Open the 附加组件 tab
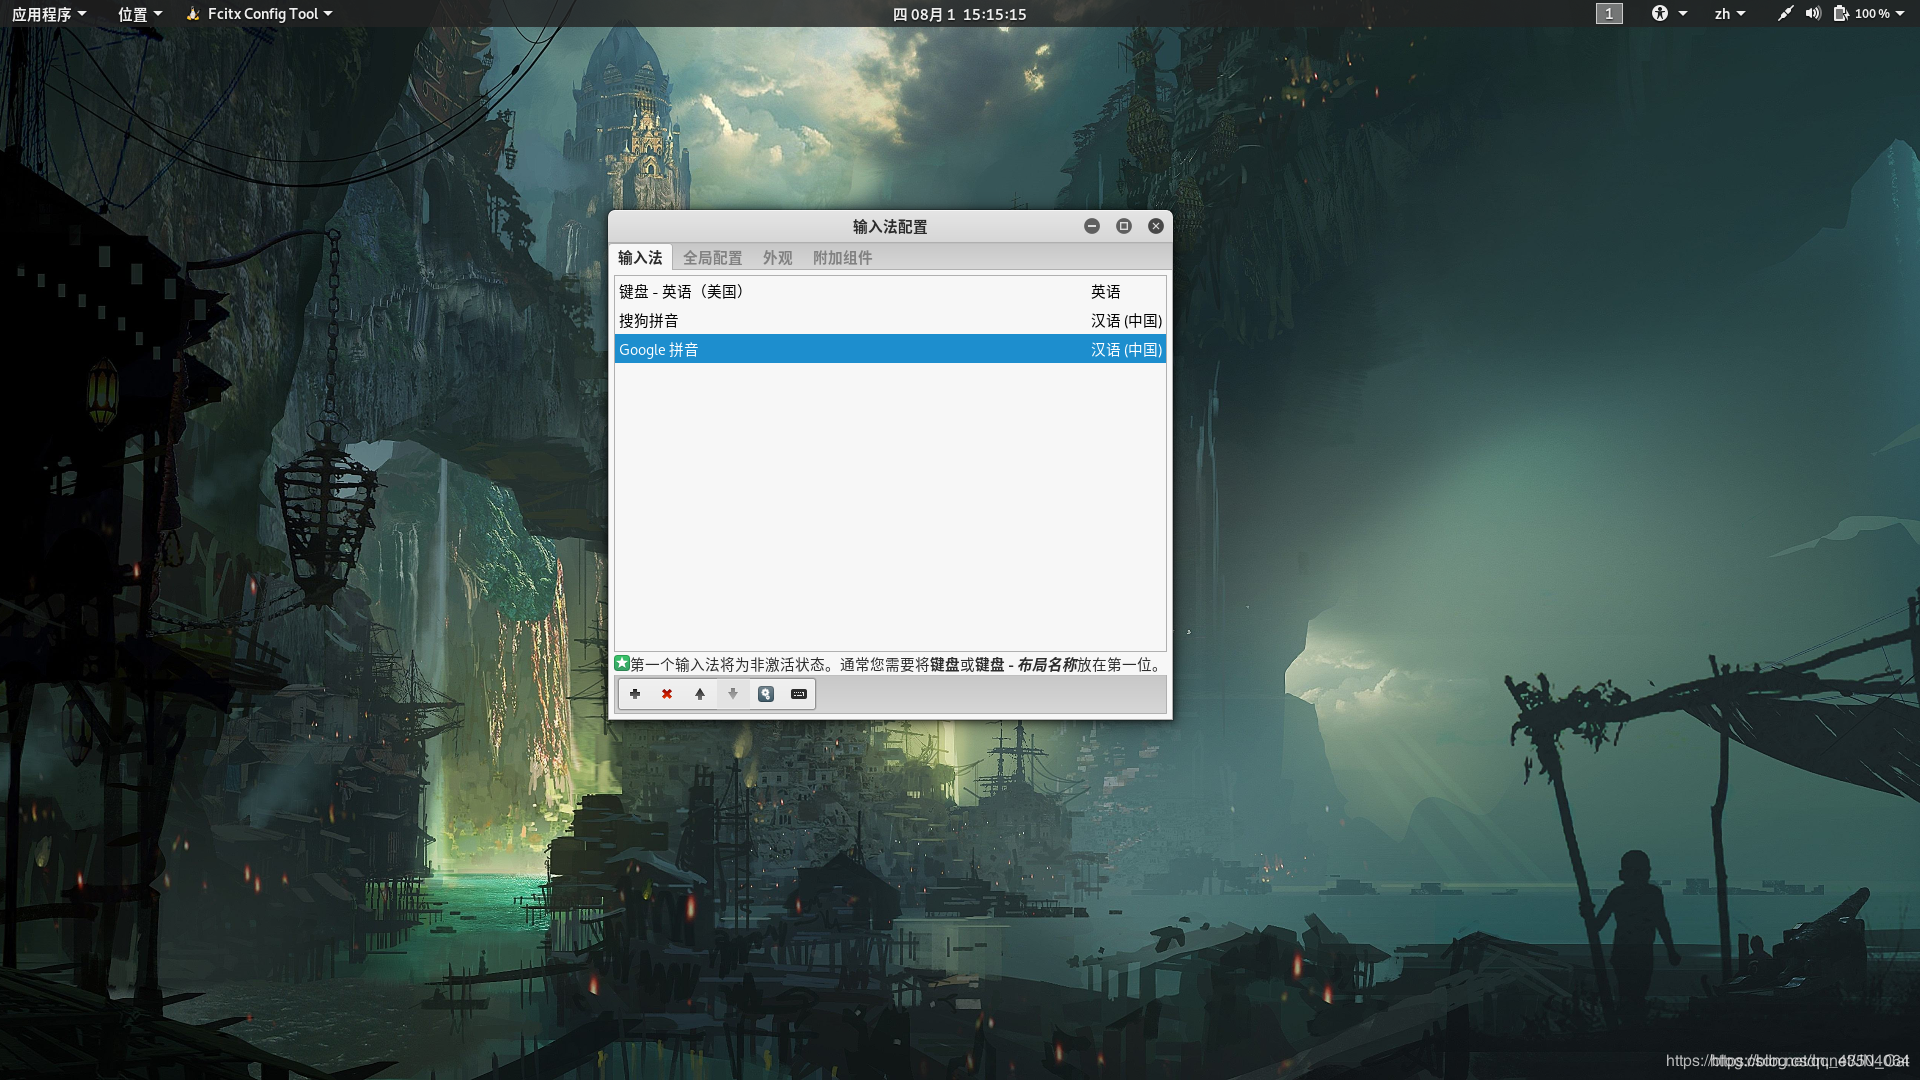Screen dimensions: 1920x1080 point(842,258)
